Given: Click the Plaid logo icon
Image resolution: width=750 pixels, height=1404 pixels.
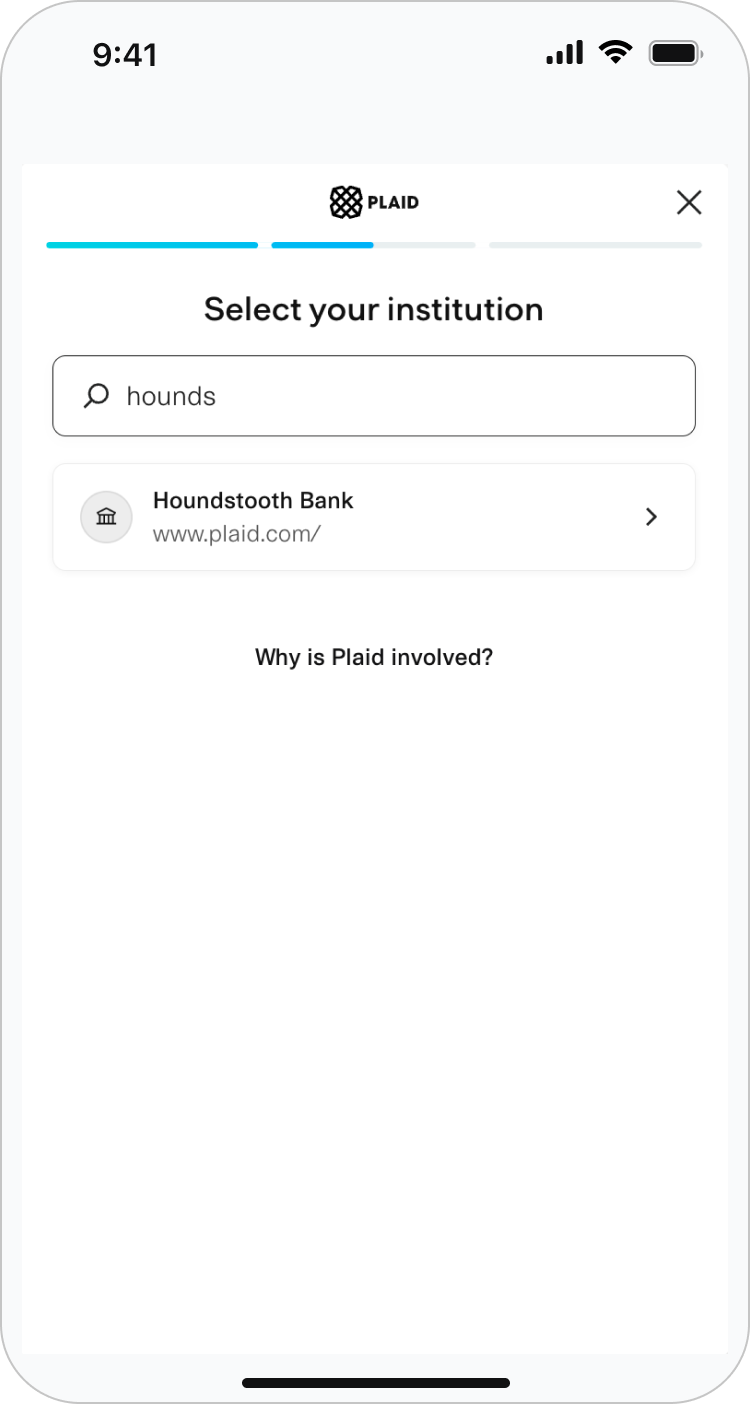Looking at the screenshot, I should [345, 202].
